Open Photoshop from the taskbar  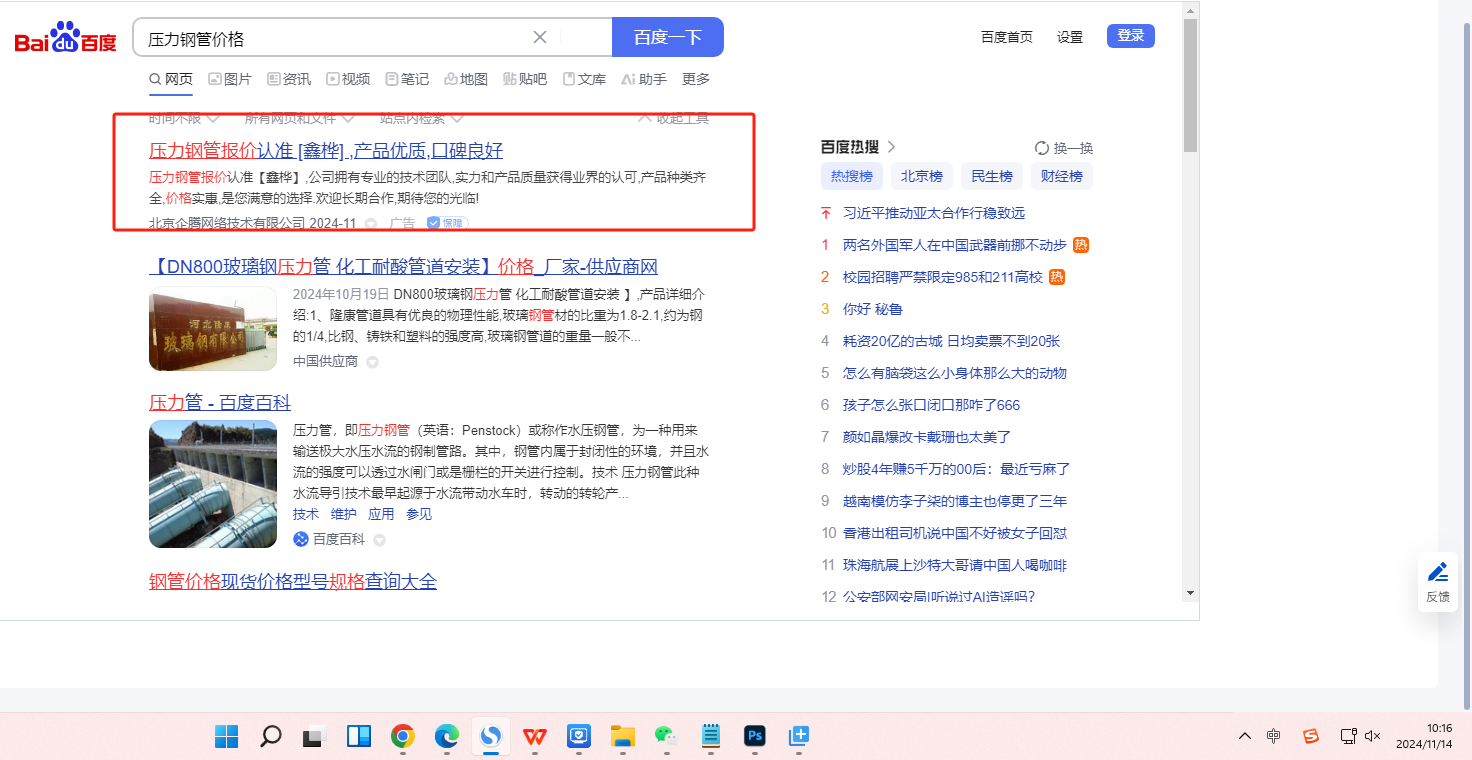(x=755, y=737)
